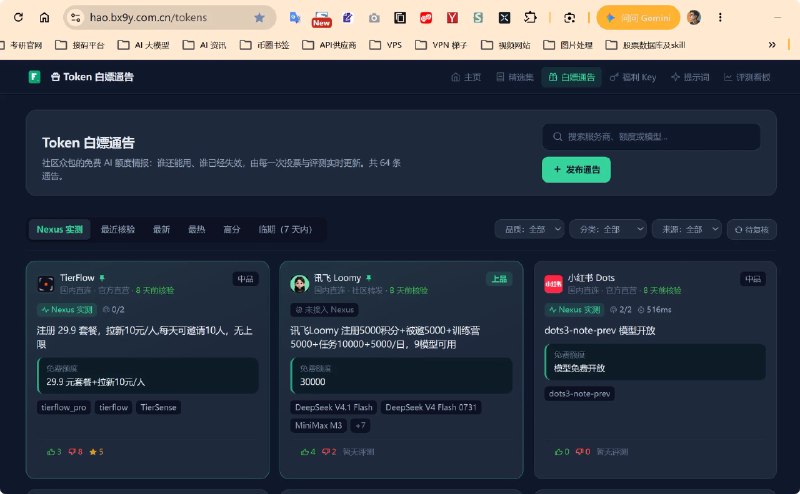Upvote the TierFlow card
The image size is (800, 494).
point(54,452)
